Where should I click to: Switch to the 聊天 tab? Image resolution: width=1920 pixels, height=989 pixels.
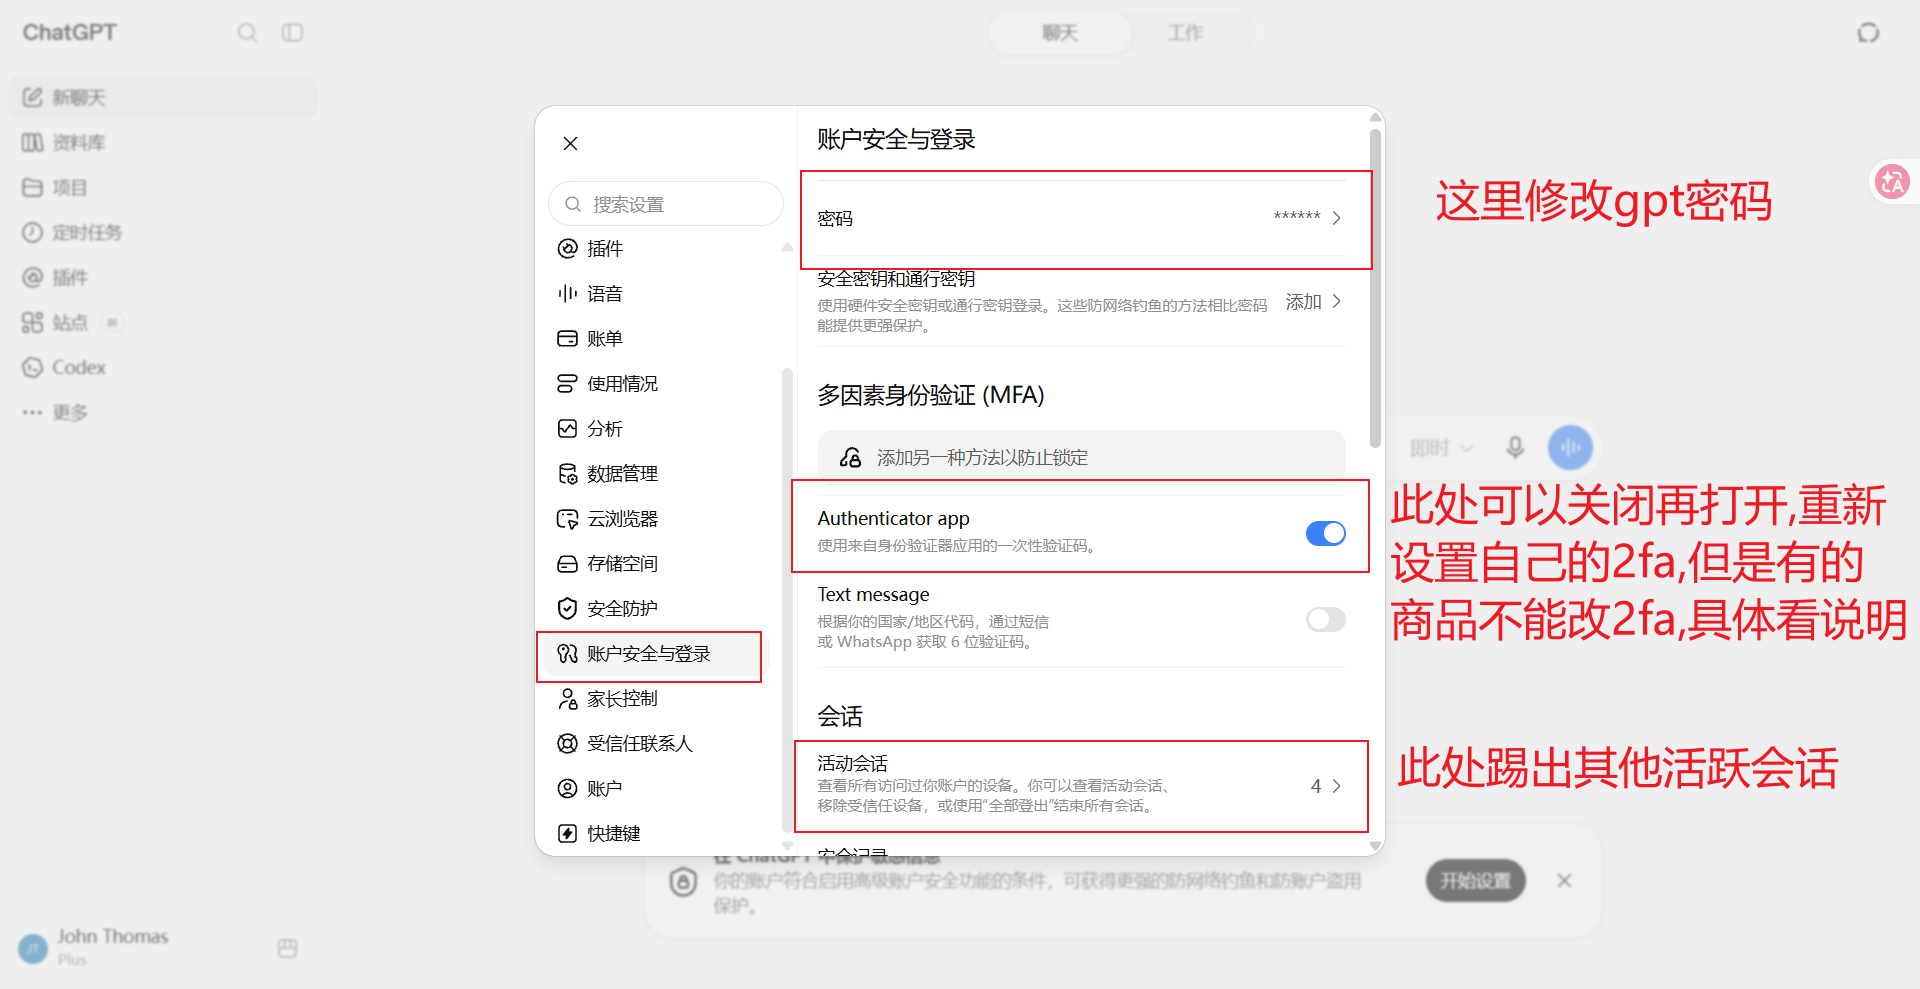1060,33
